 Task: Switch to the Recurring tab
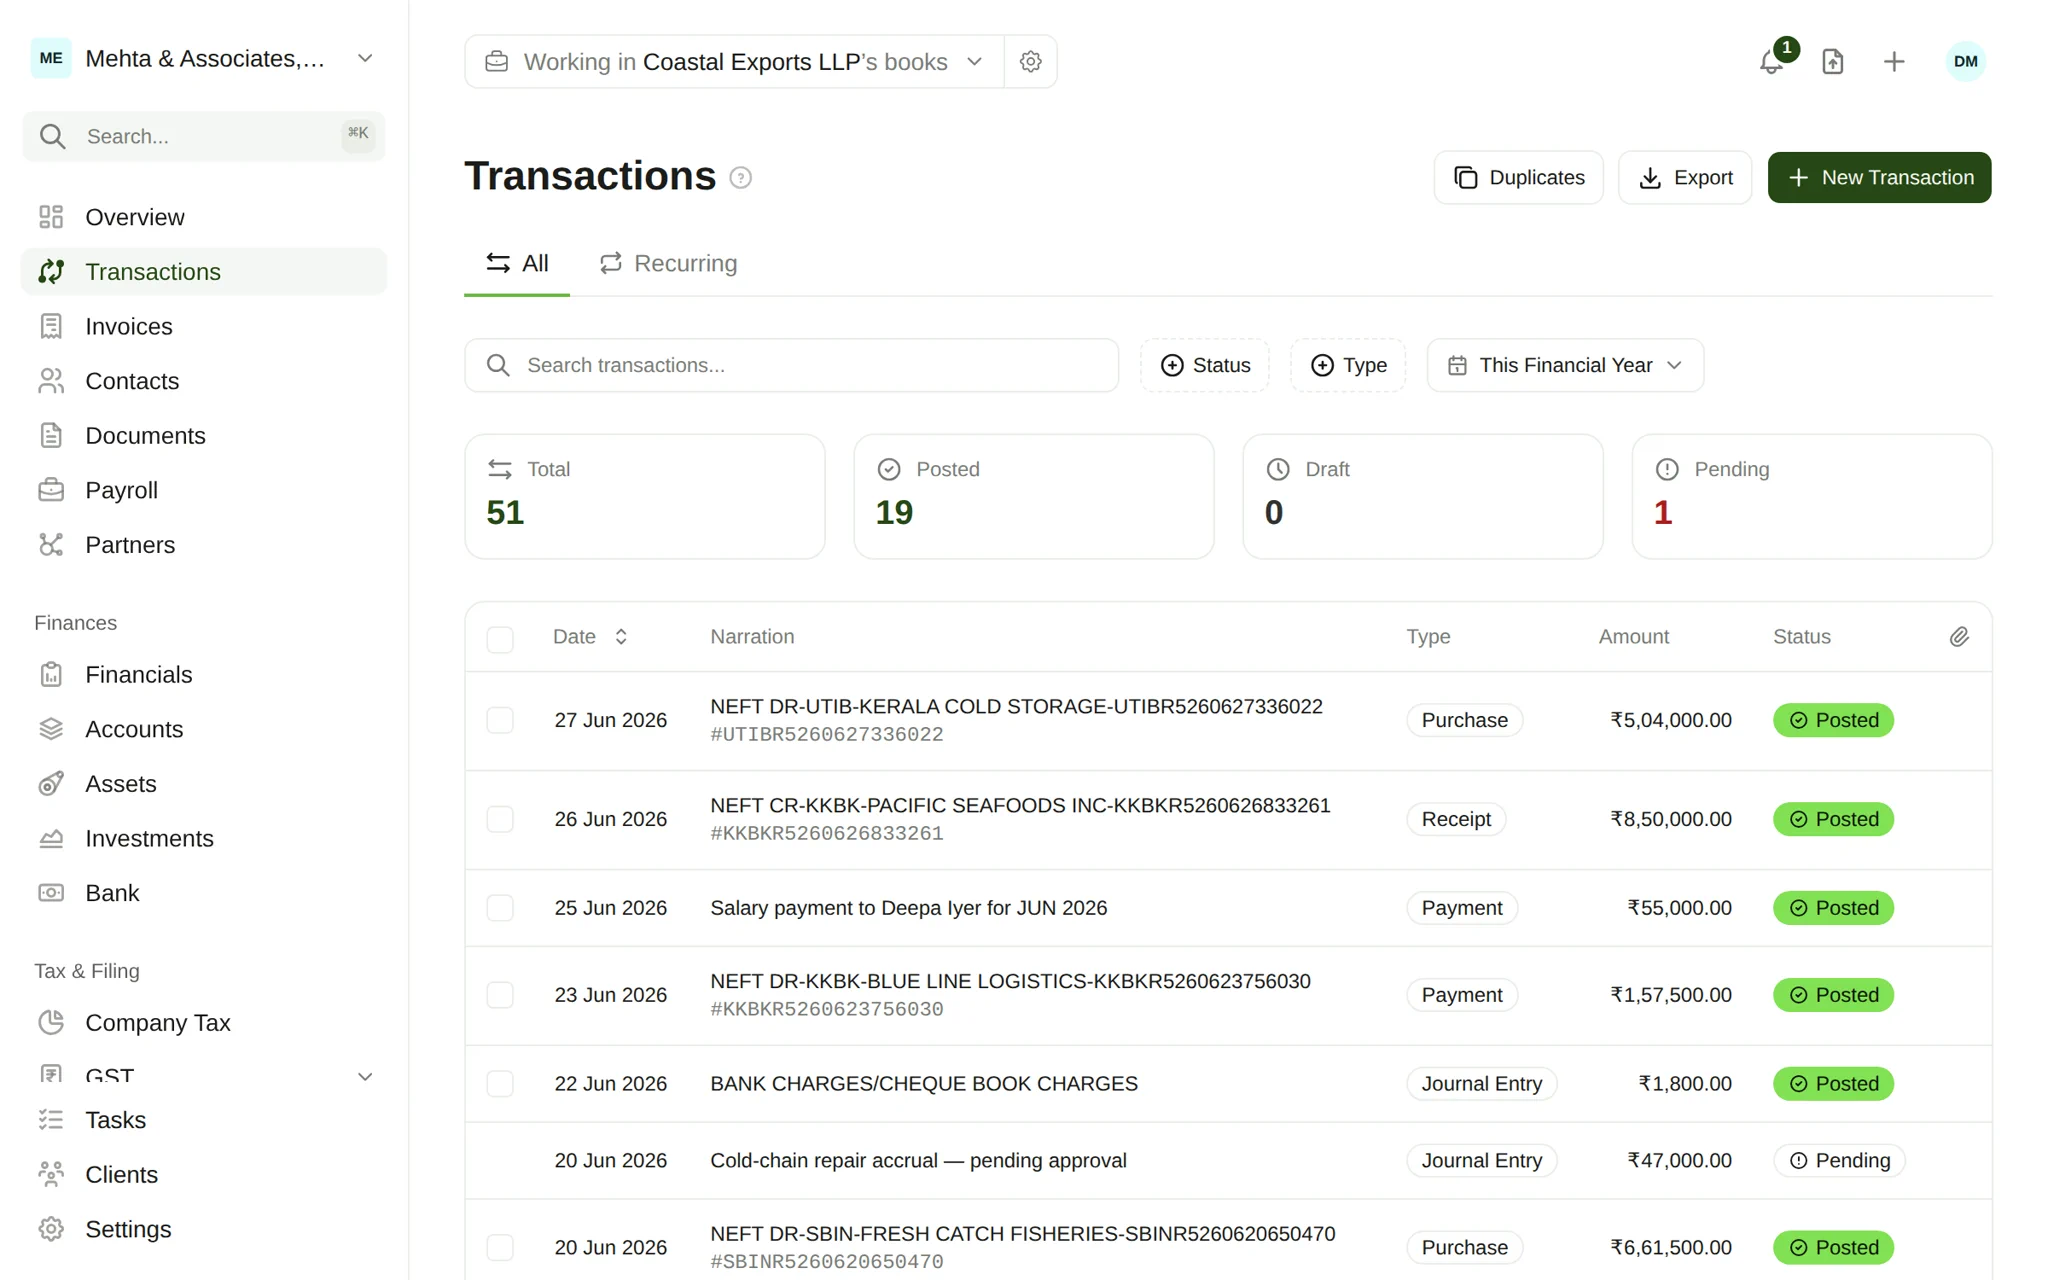668,264
